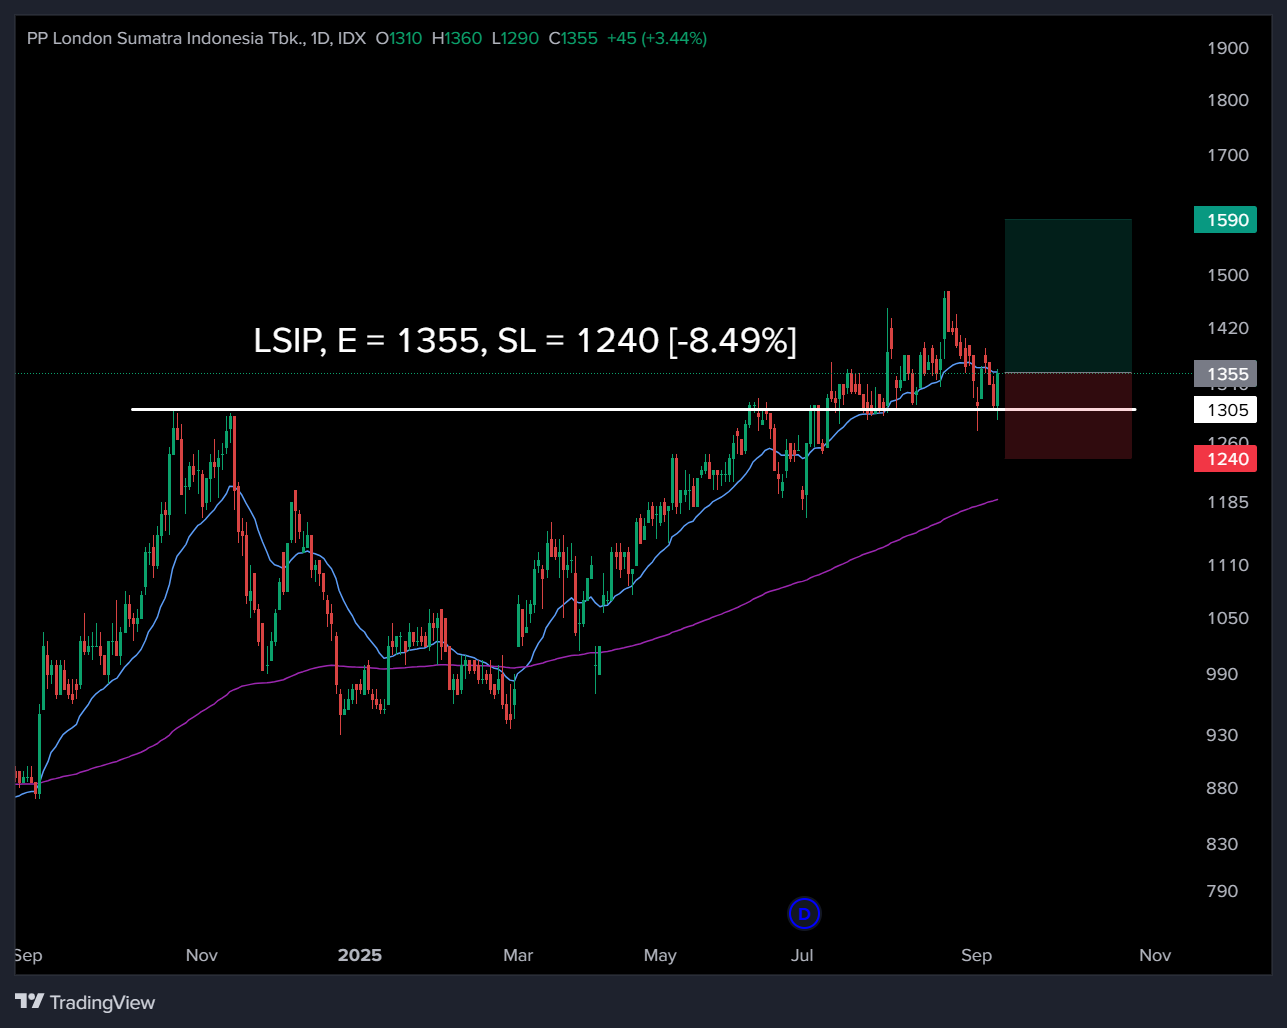
Task: Click the symbol title 'PP London Sumatra Indonesia Tbk.'
Action: pyautogui.click(x=166, y=38)
